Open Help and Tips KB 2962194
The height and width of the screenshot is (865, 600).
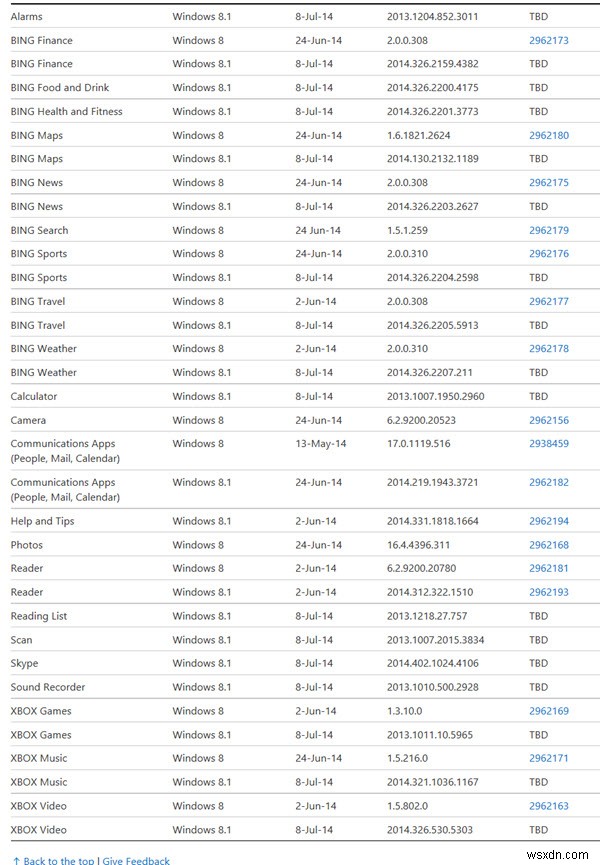point(548,522)
